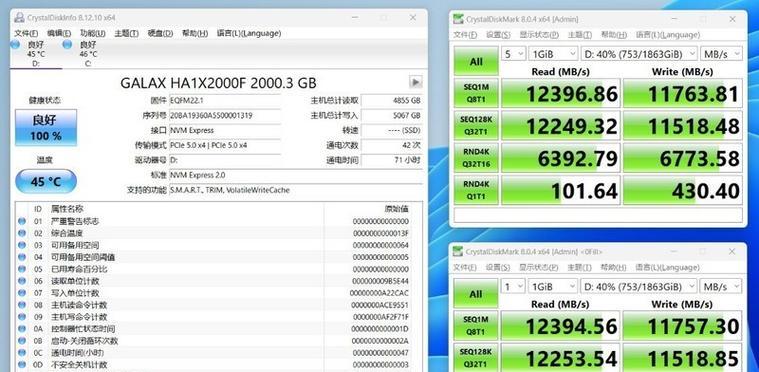Viewport: 759px width, 372px height.
Task: Open 帮助(H) menu in bottom CrystalDiskMark window
Action: click(x=614, y=268)
